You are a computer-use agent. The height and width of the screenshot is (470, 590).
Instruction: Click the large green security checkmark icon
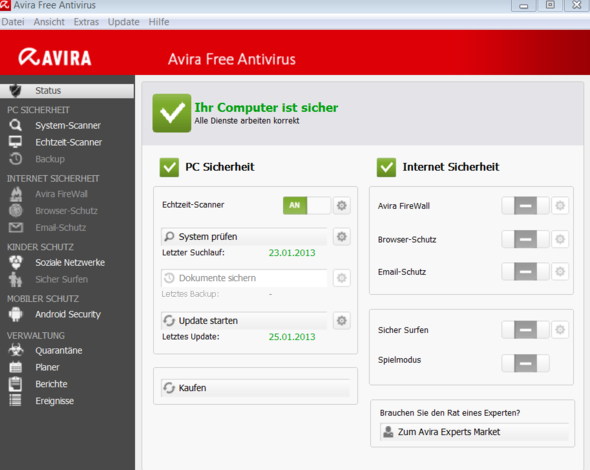(172, 113)
